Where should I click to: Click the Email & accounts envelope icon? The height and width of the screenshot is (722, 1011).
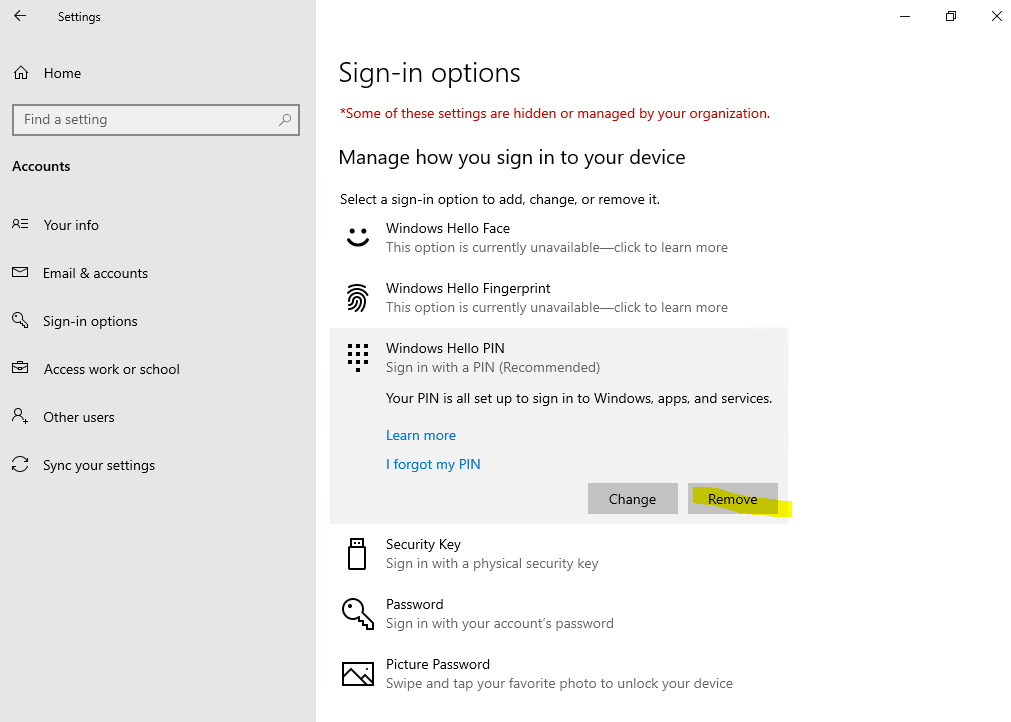coord(20,272)
